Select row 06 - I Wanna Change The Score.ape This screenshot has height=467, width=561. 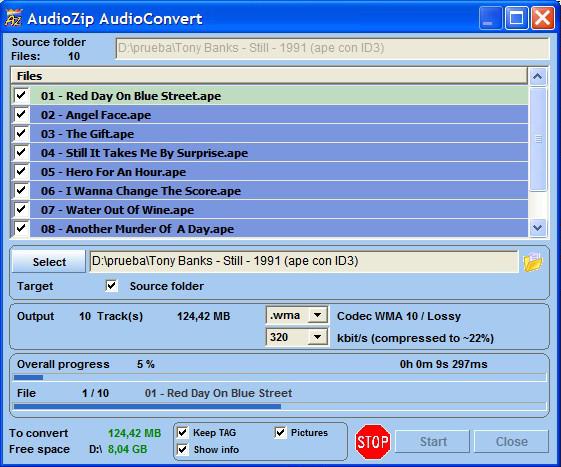[279, 190]
